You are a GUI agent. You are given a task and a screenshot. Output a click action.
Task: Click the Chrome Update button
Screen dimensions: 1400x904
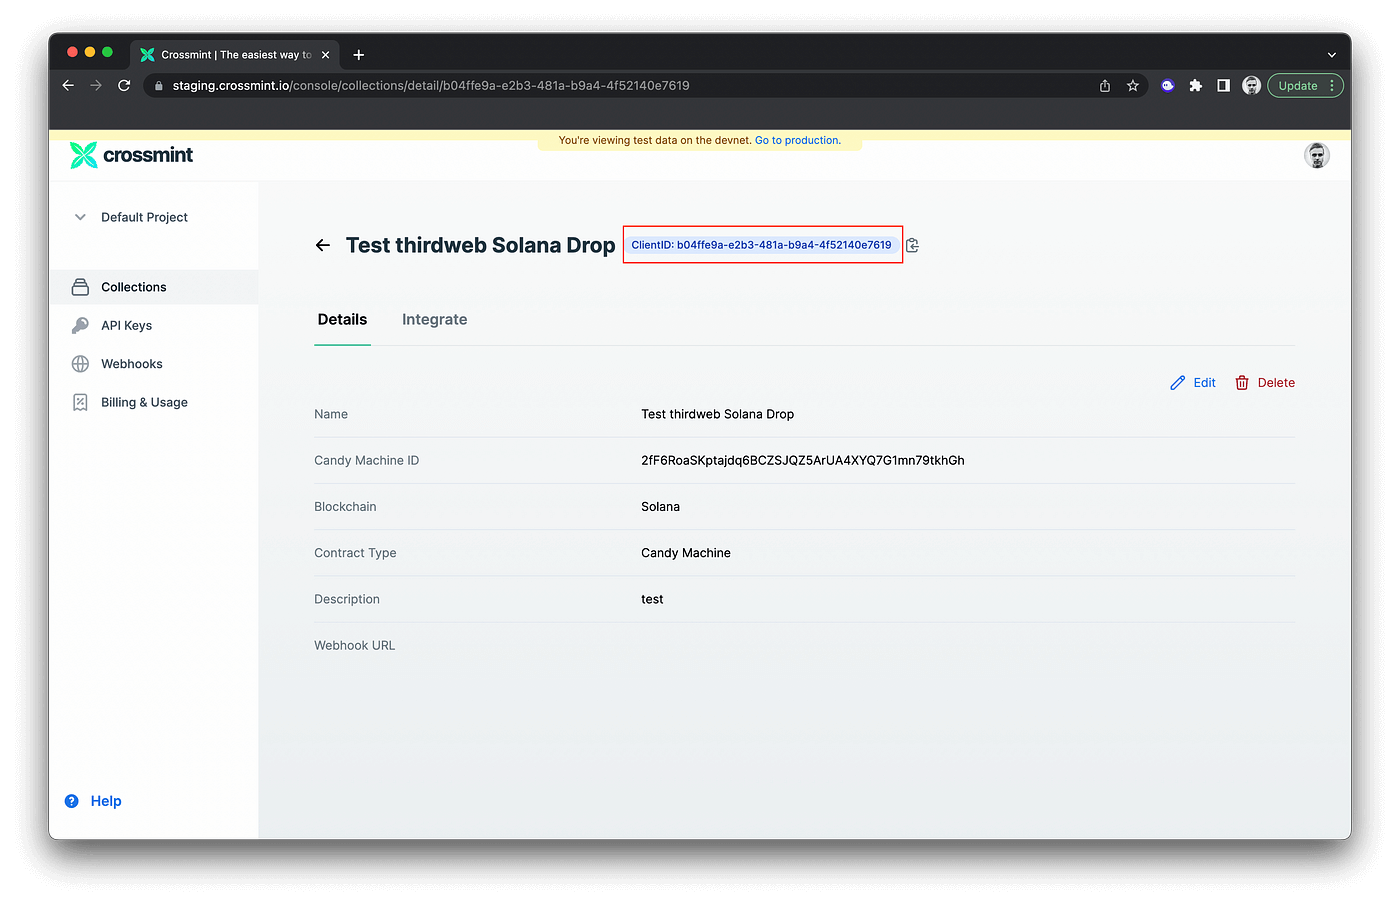pos(1305,86)
